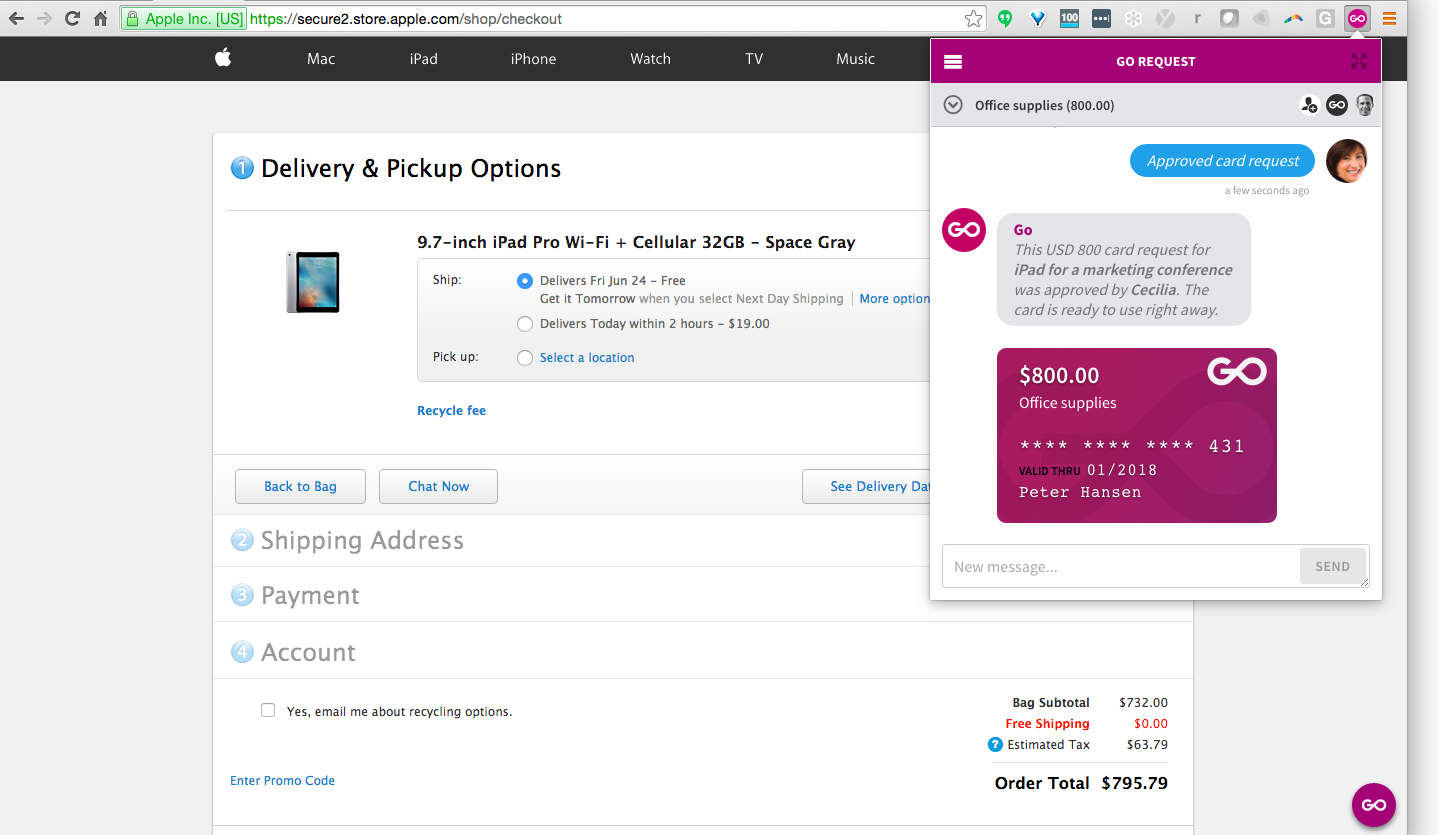Click the Free Shipping $0.00 value

1150,724
